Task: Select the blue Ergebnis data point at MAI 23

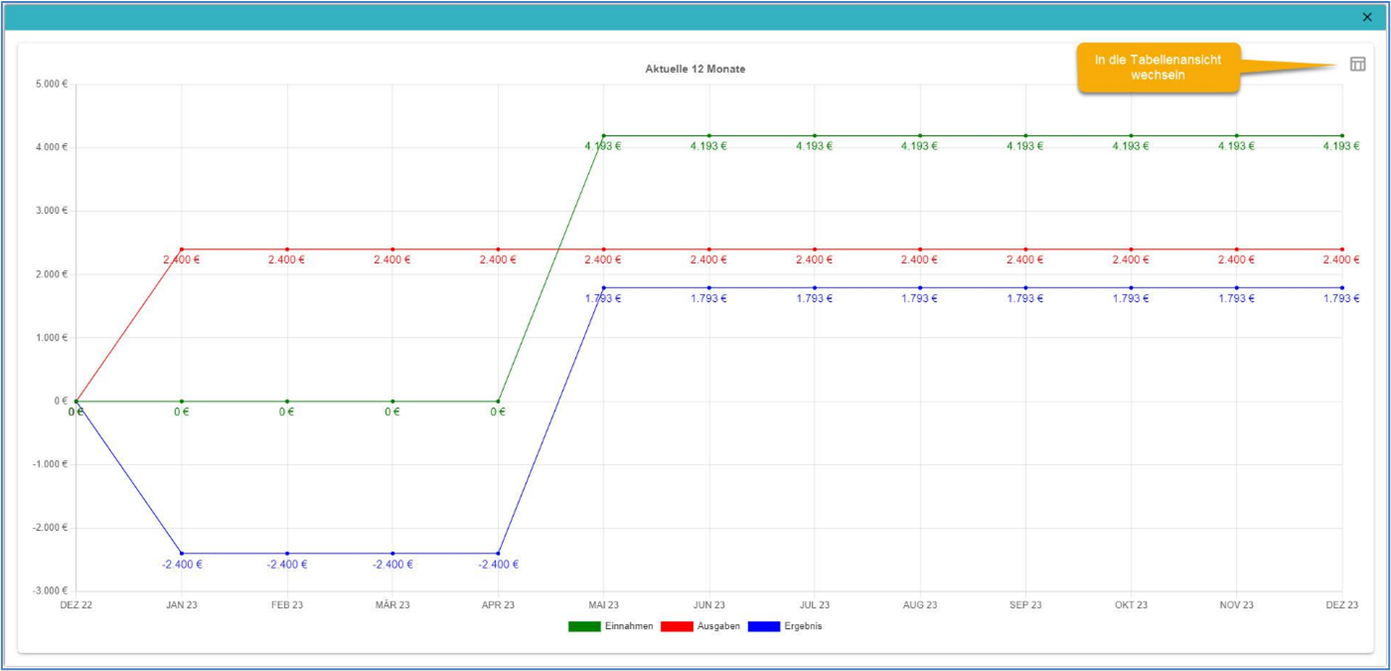Action: click(604, 288)
